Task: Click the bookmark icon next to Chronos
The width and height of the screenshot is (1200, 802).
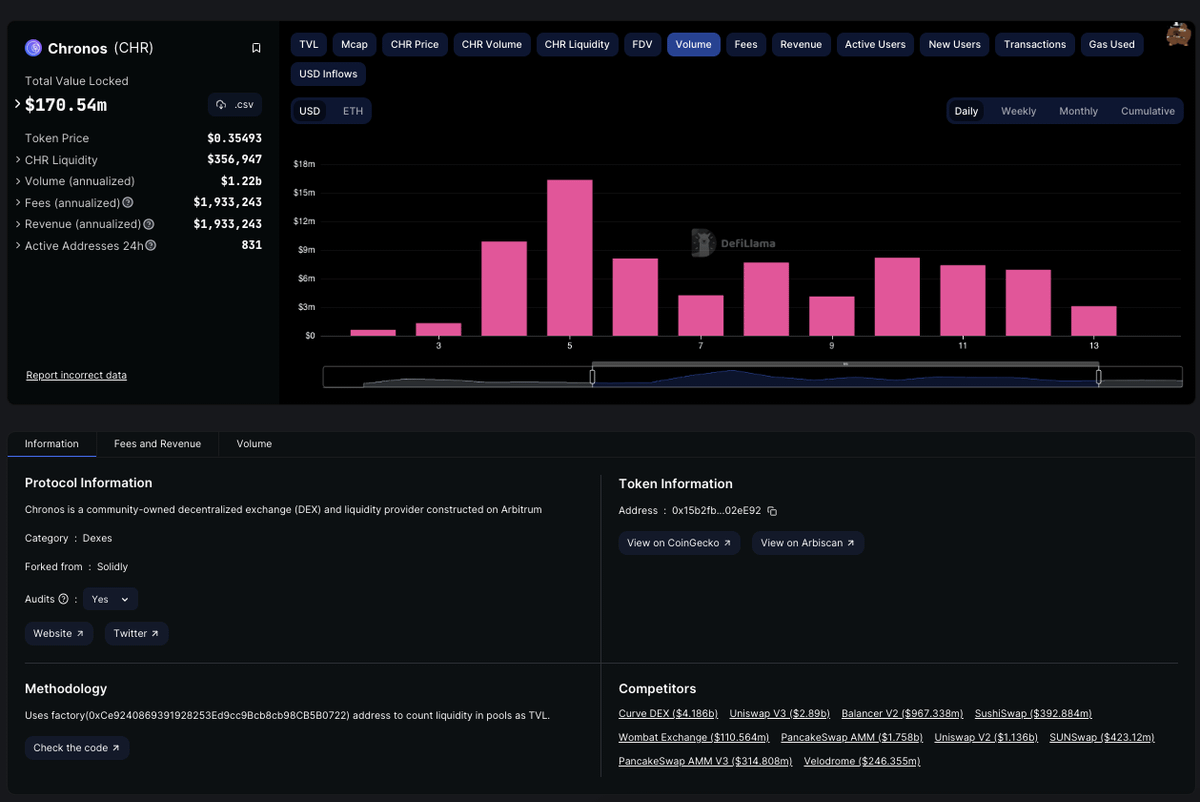Action: pyautogui.click(x=256, y=48)
